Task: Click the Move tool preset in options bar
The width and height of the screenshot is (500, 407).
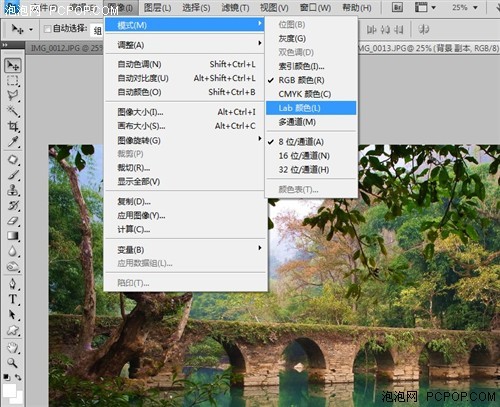Action: pyautogui.click(x=18, y=29)
